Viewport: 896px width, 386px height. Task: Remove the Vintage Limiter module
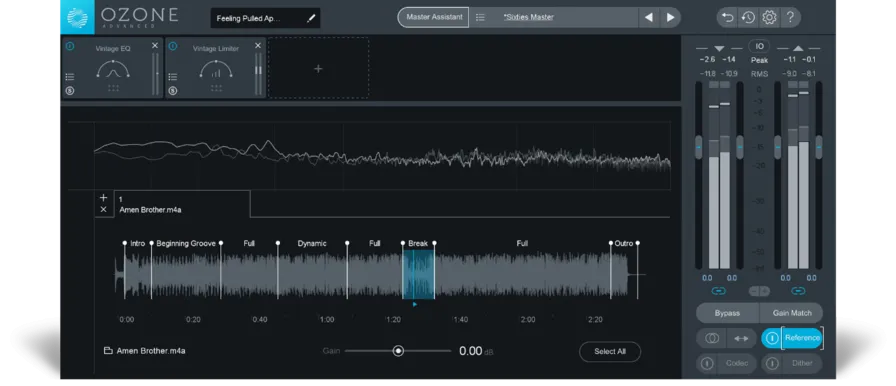(258, 46)
